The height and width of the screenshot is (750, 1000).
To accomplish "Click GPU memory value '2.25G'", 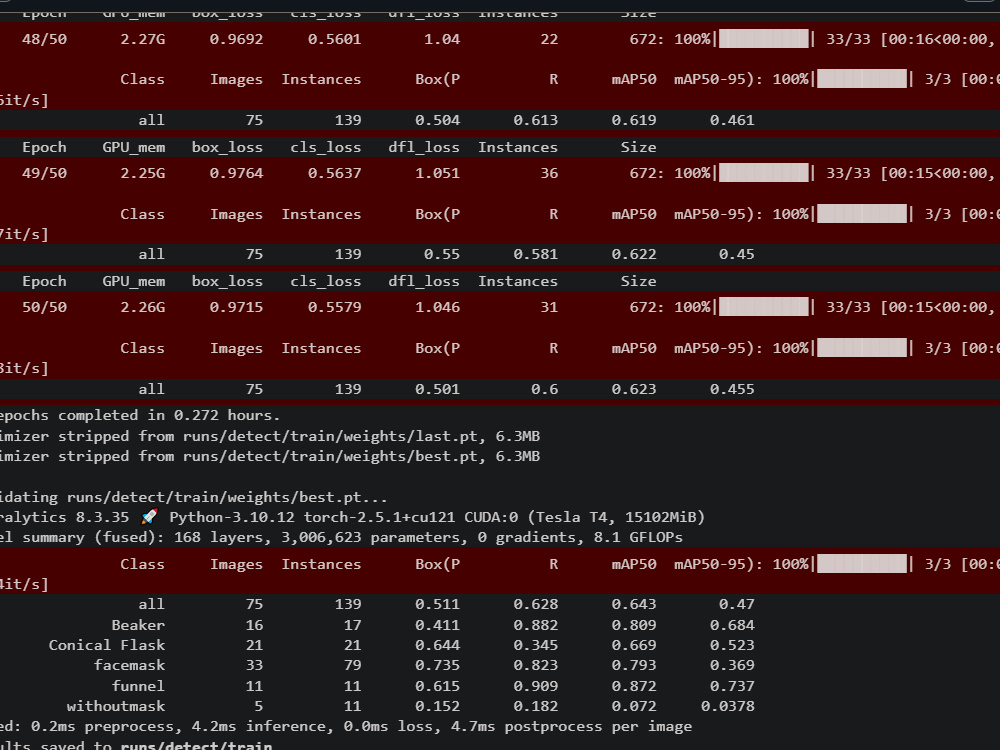I will [143, 173].
